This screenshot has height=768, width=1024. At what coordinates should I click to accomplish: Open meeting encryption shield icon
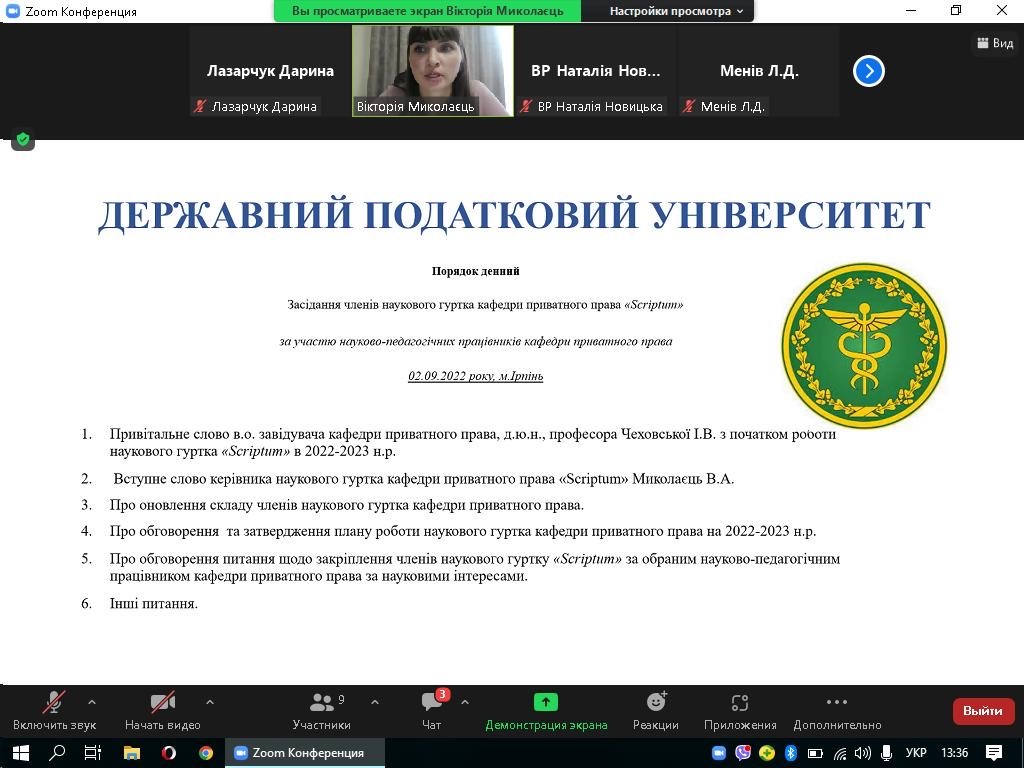(x=23, y=139)
